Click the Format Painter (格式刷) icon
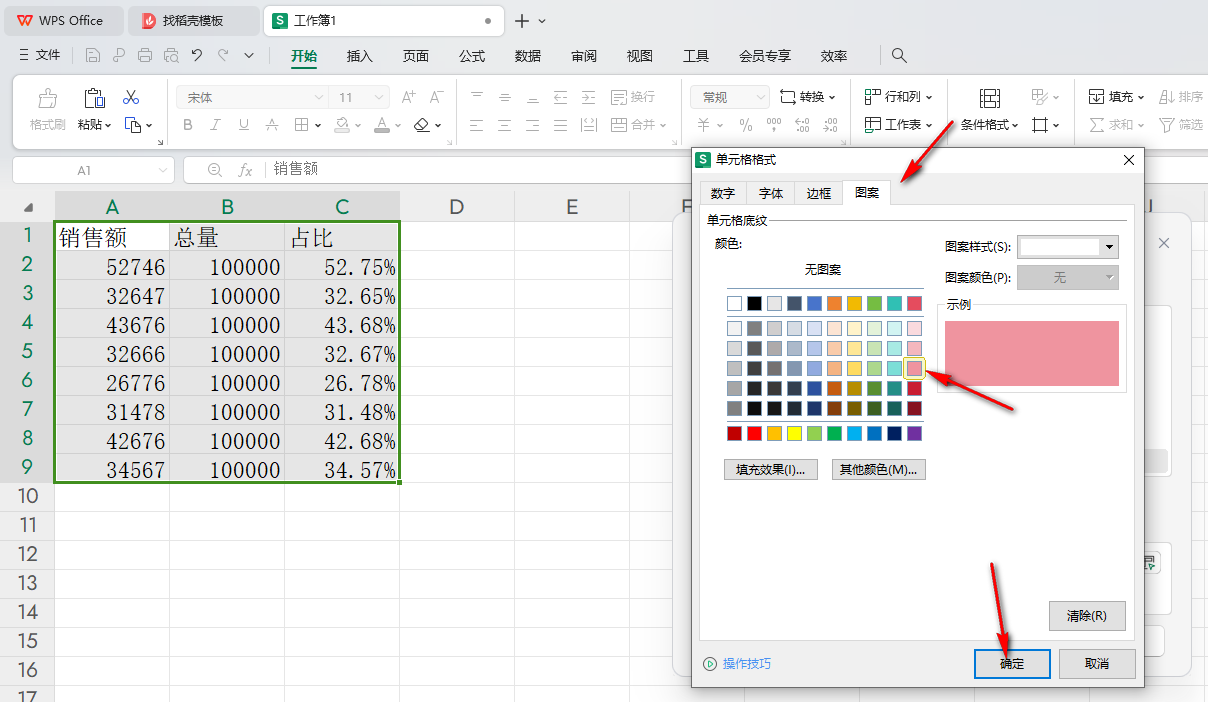1208x702 pixels. click(x=47, y=98)
